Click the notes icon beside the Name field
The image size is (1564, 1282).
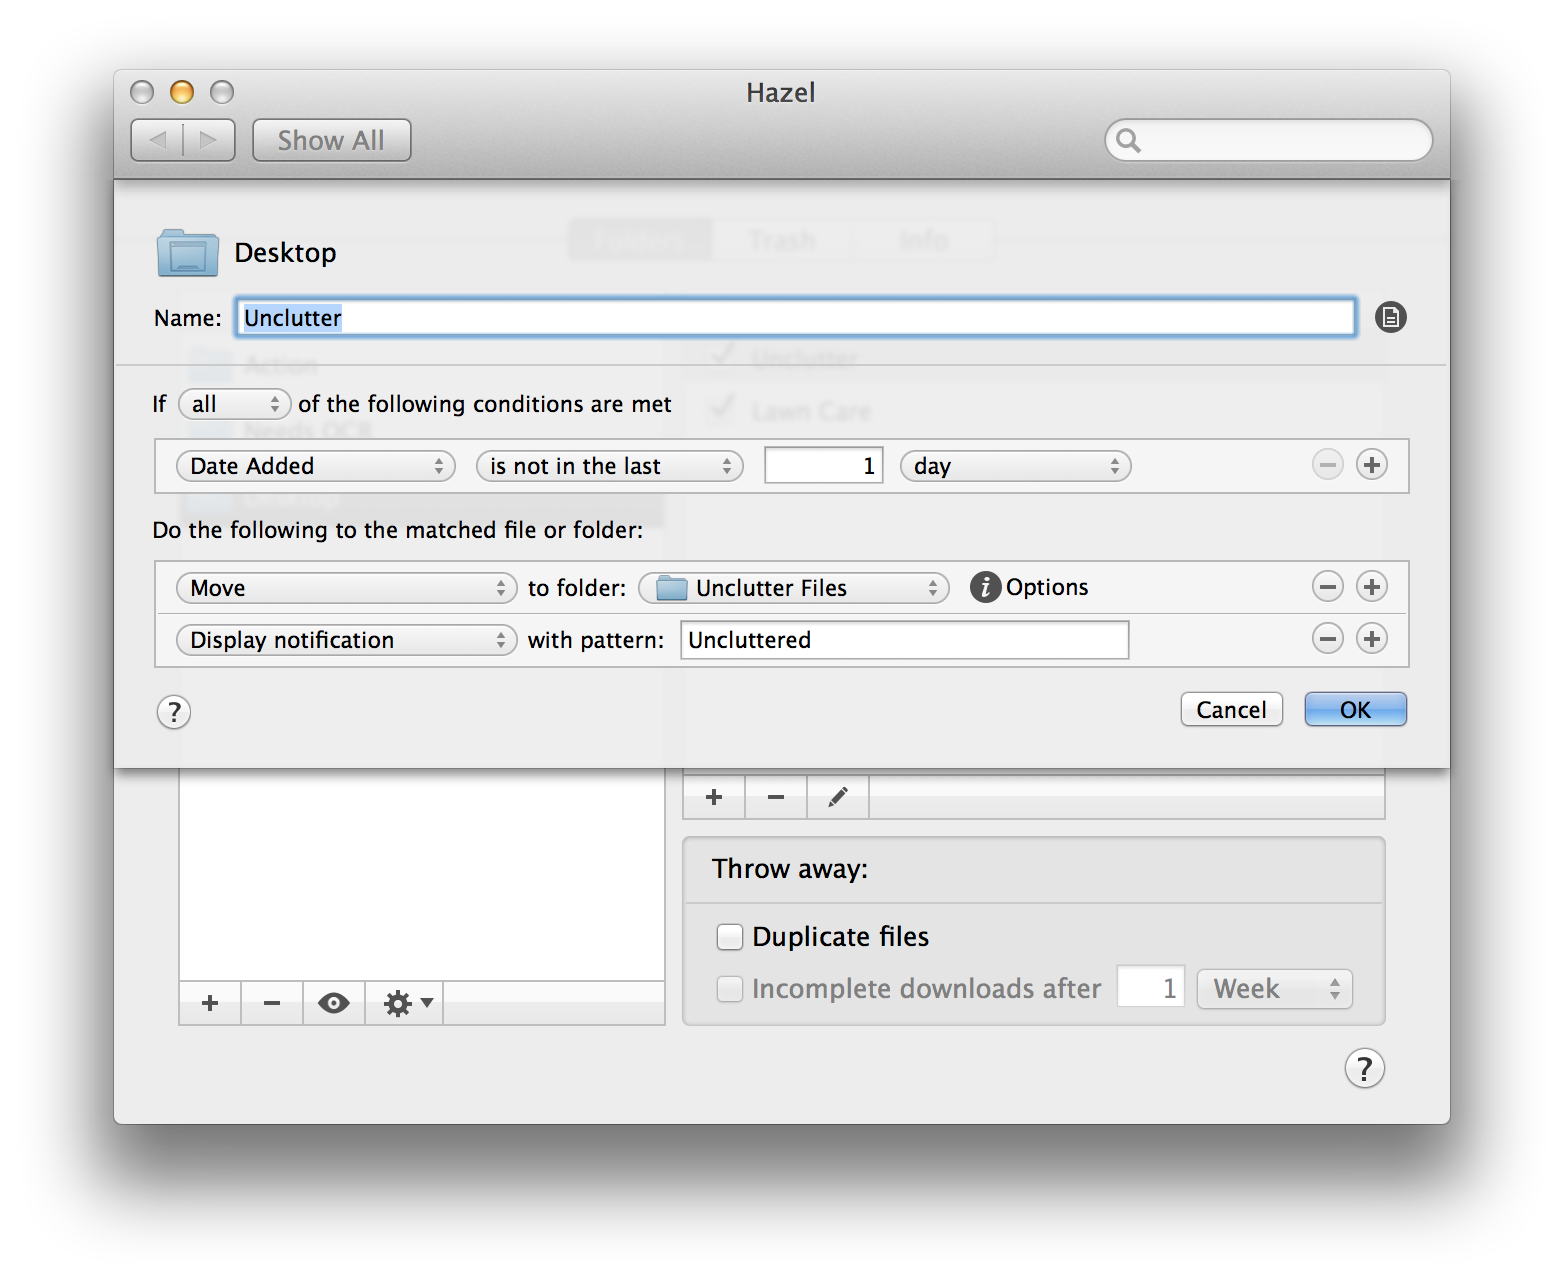[1390, 317]
